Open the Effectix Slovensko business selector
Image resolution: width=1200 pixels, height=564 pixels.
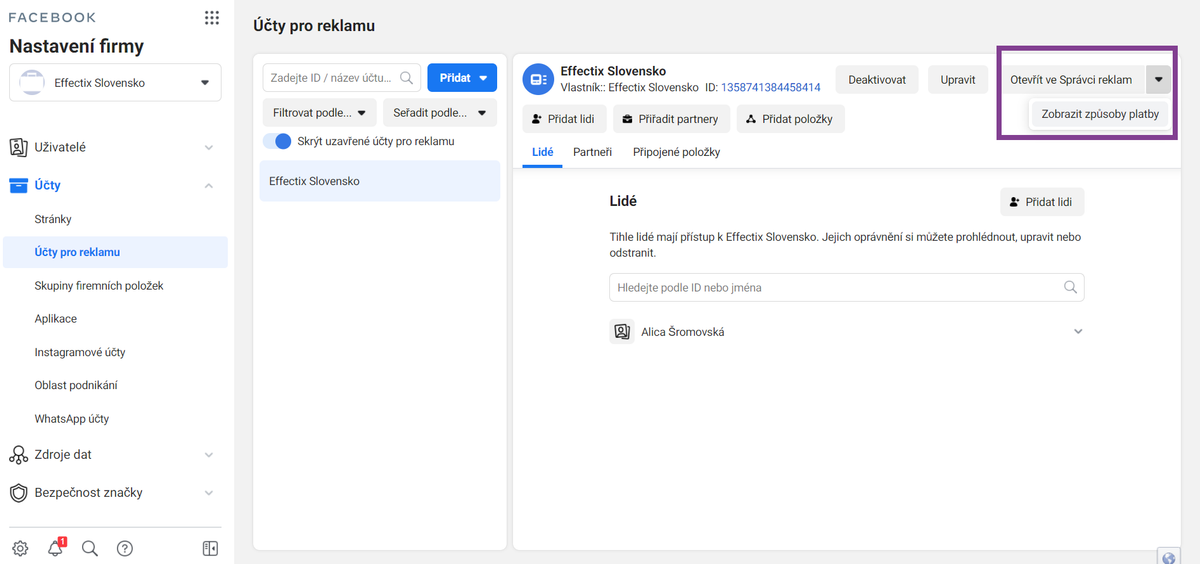click(115, 83)
